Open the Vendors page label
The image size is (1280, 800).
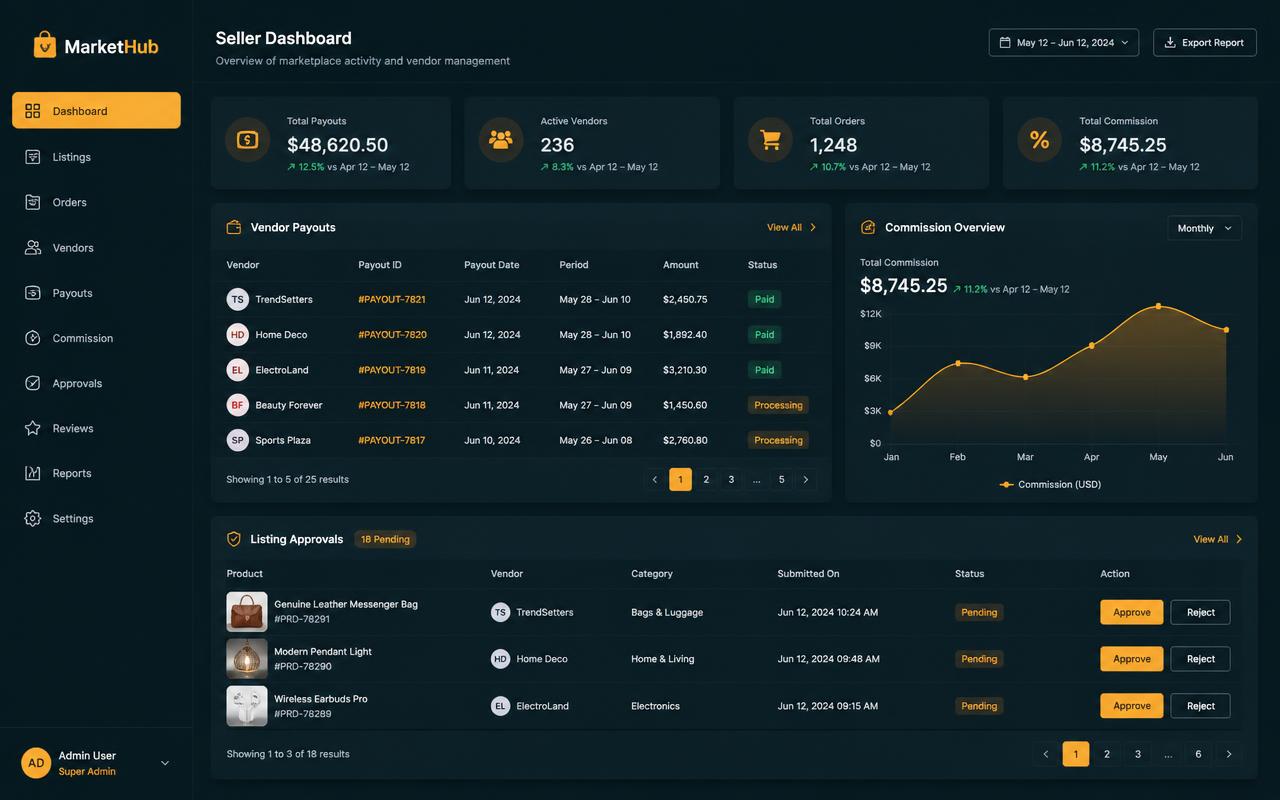click(73, 247)
